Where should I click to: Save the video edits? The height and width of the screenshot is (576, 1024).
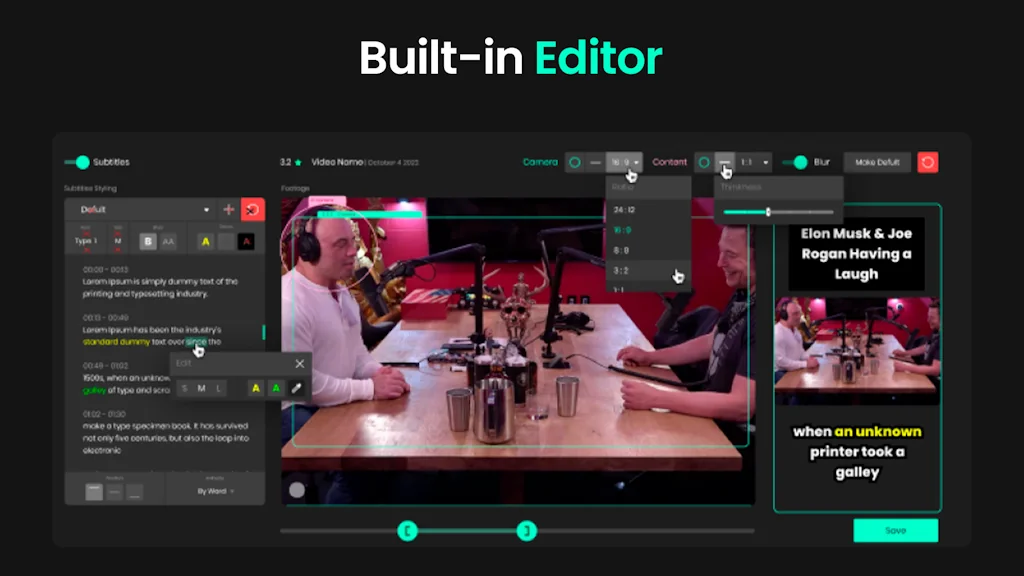(895, 530)
